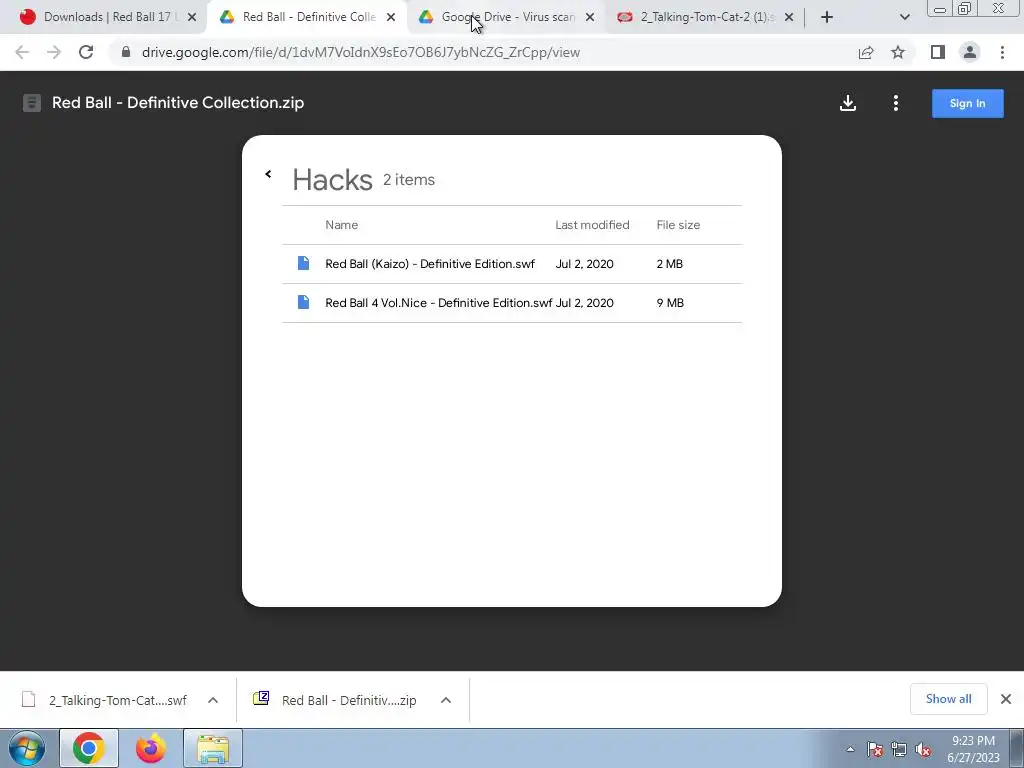The image size is (1024, 768).
Task: Click the zip document icon beside the title
Action: [x=31, y=103]
